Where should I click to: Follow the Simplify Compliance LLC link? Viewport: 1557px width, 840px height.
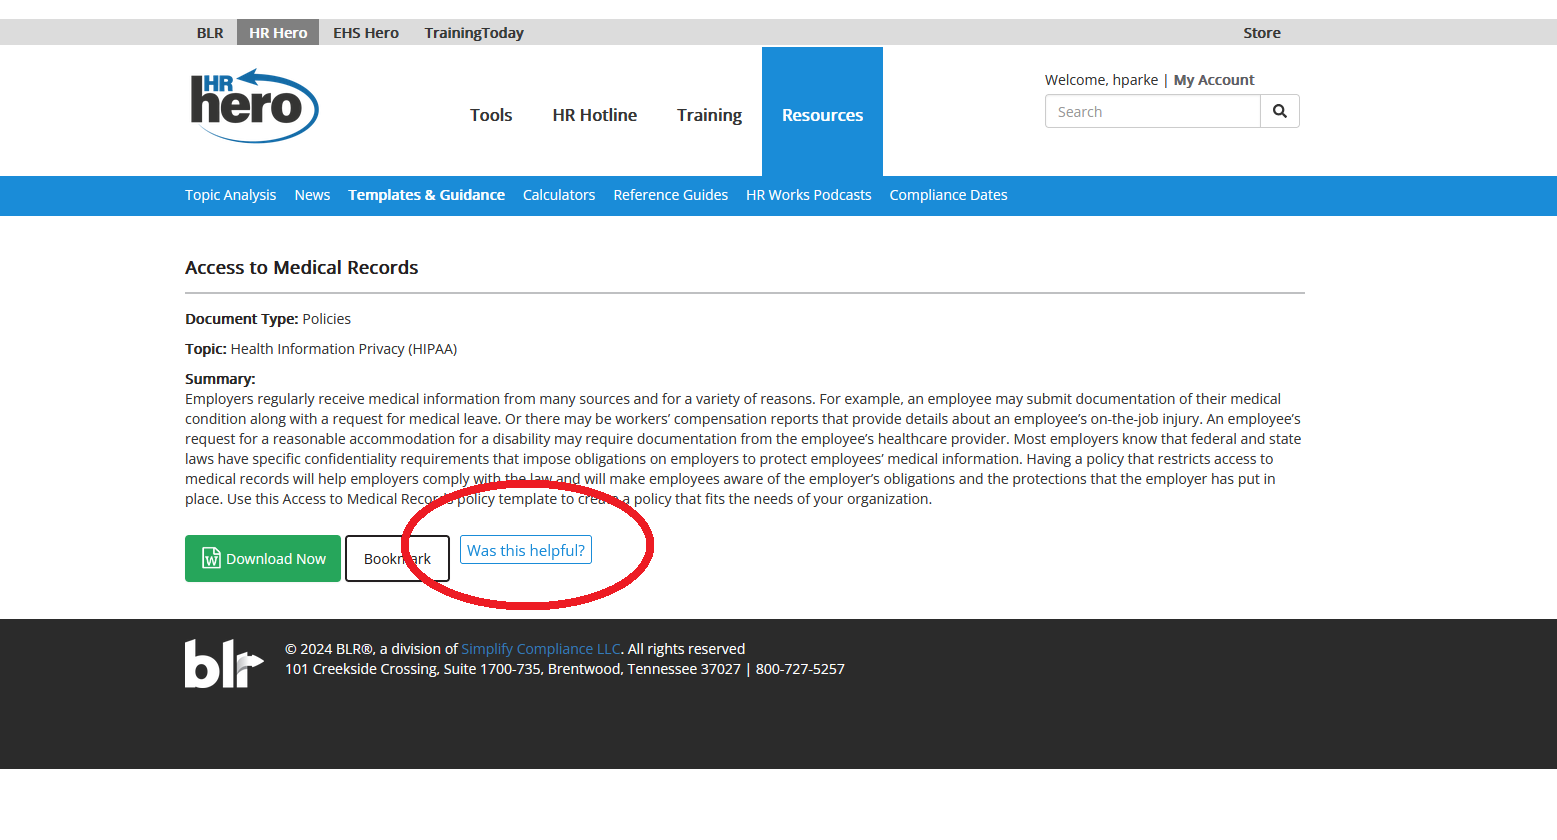540,649
